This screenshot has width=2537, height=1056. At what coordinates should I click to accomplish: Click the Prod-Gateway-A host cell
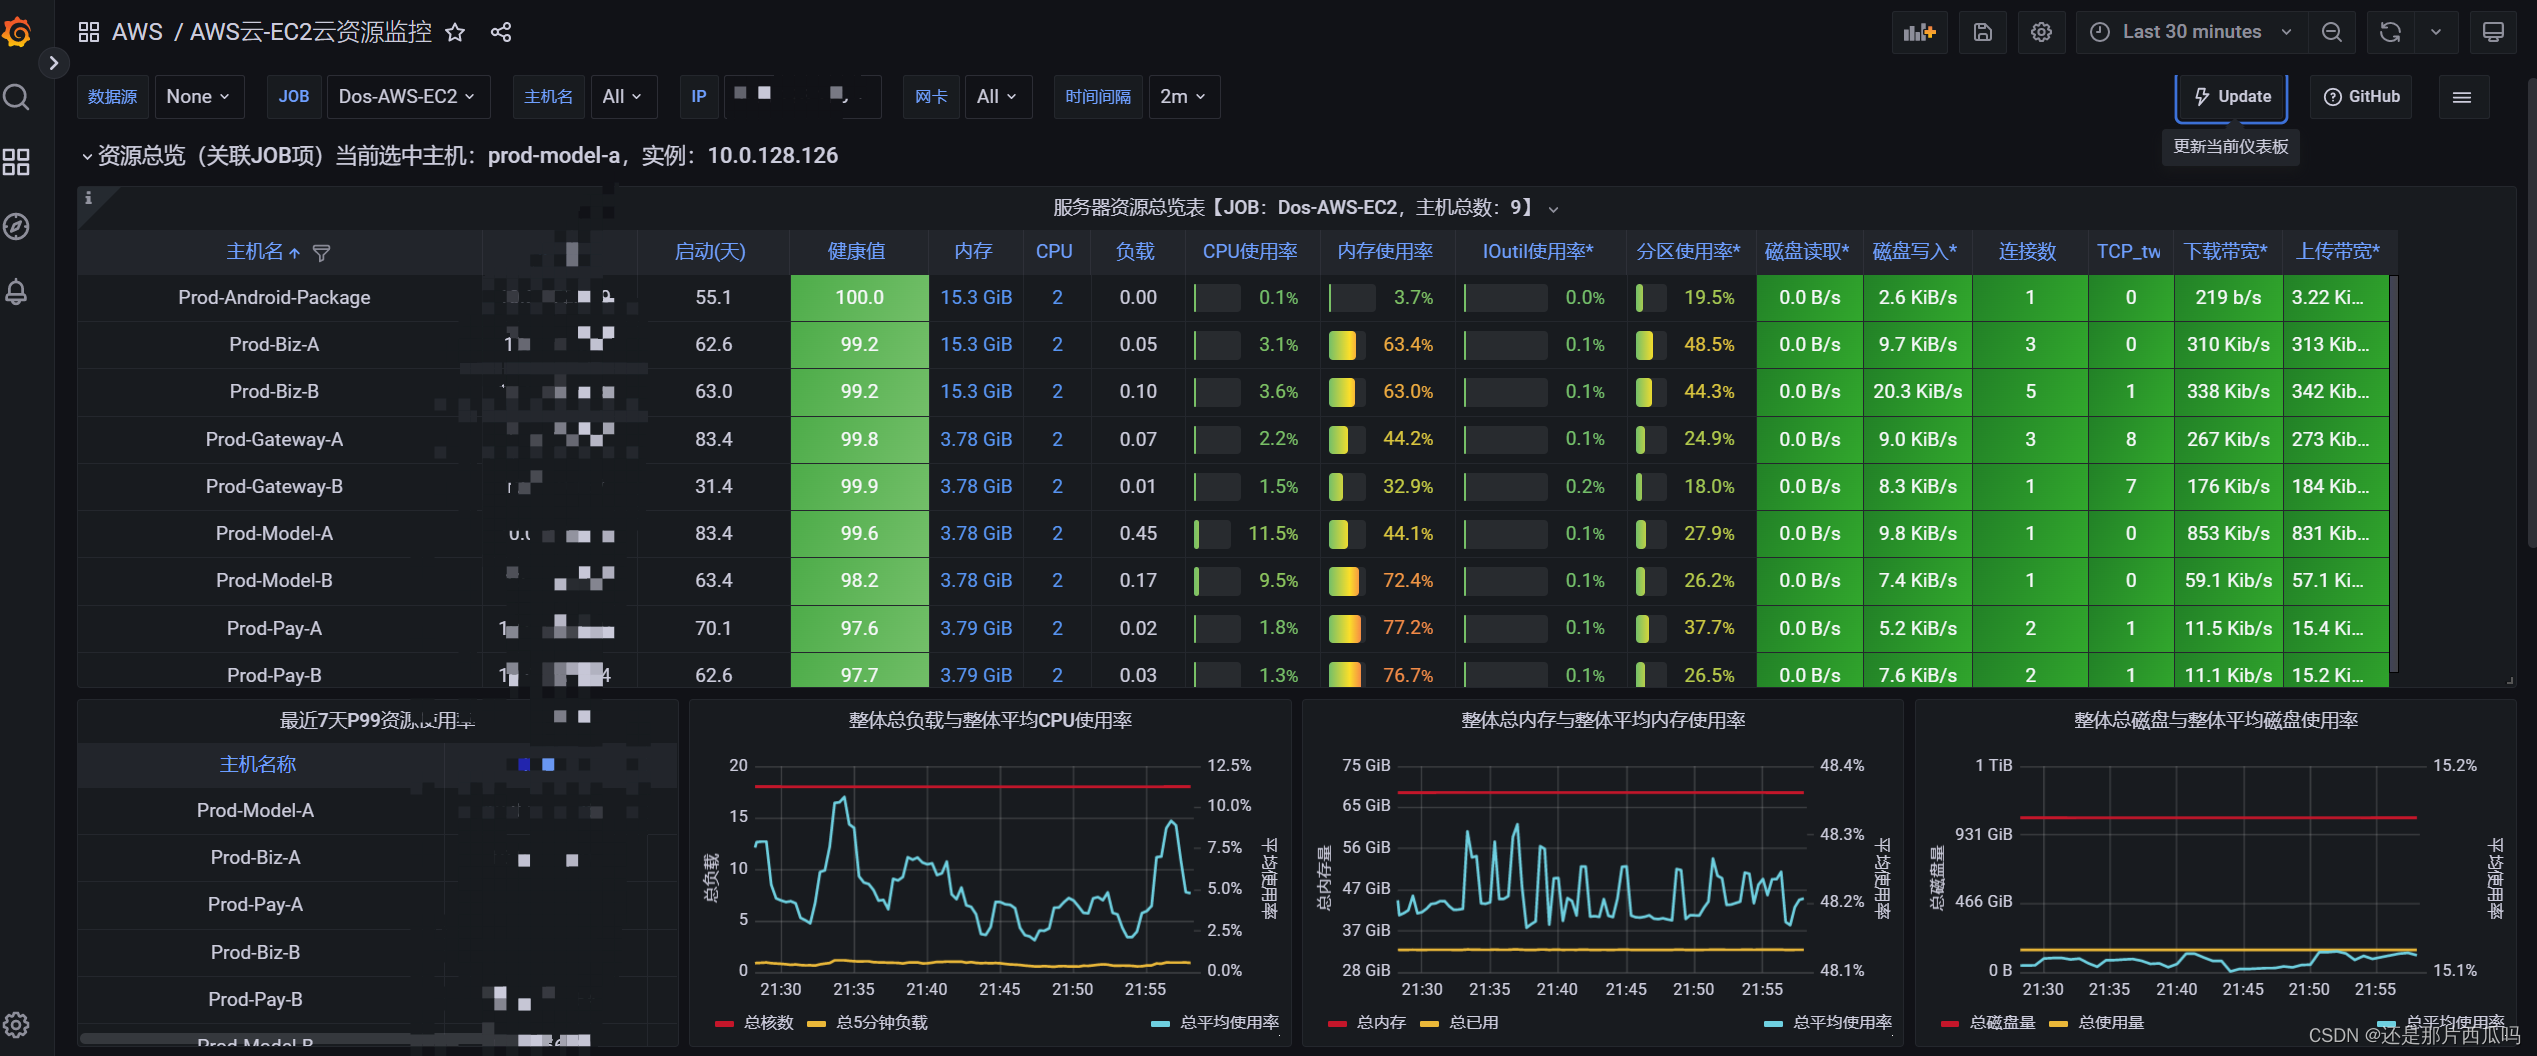274,439
